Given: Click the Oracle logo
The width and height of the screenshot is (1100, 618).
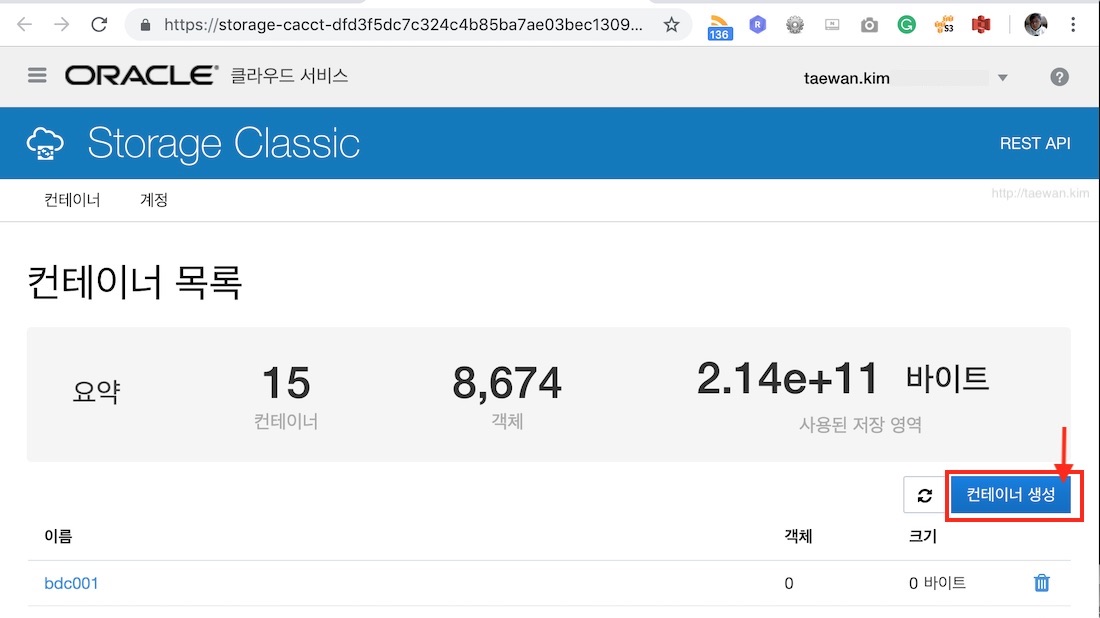Looking at the screenshot, I should click(142, 75).
